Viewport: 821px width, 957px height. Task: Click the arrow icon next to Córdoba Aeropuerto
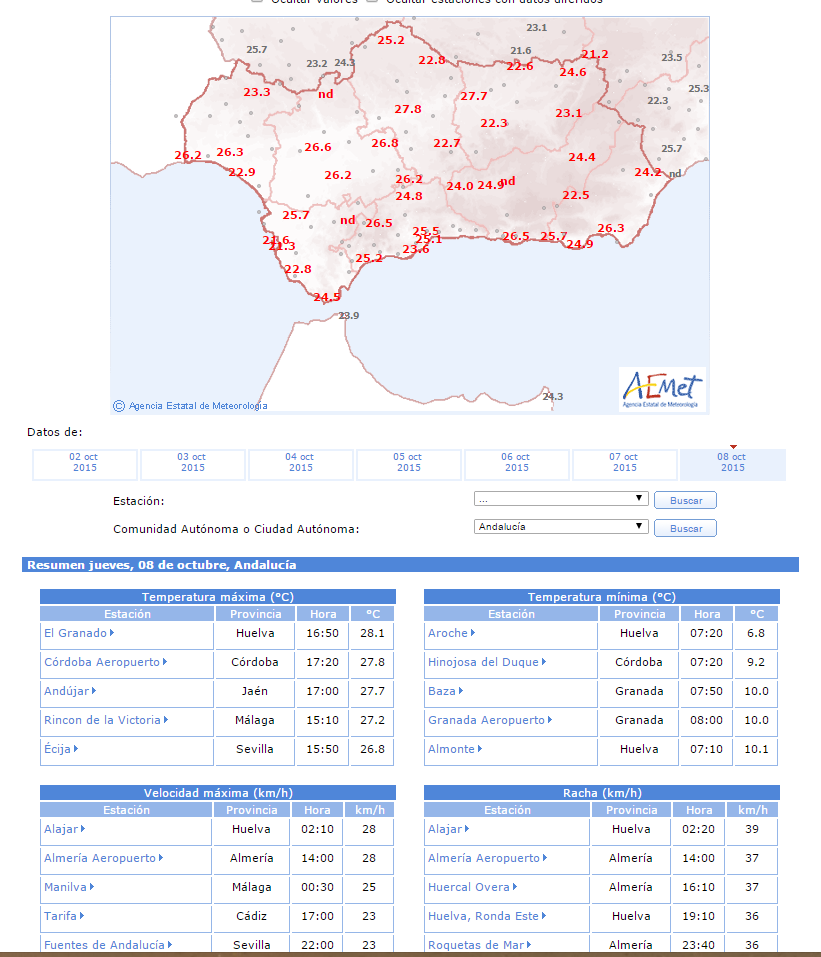coord(165,662)
